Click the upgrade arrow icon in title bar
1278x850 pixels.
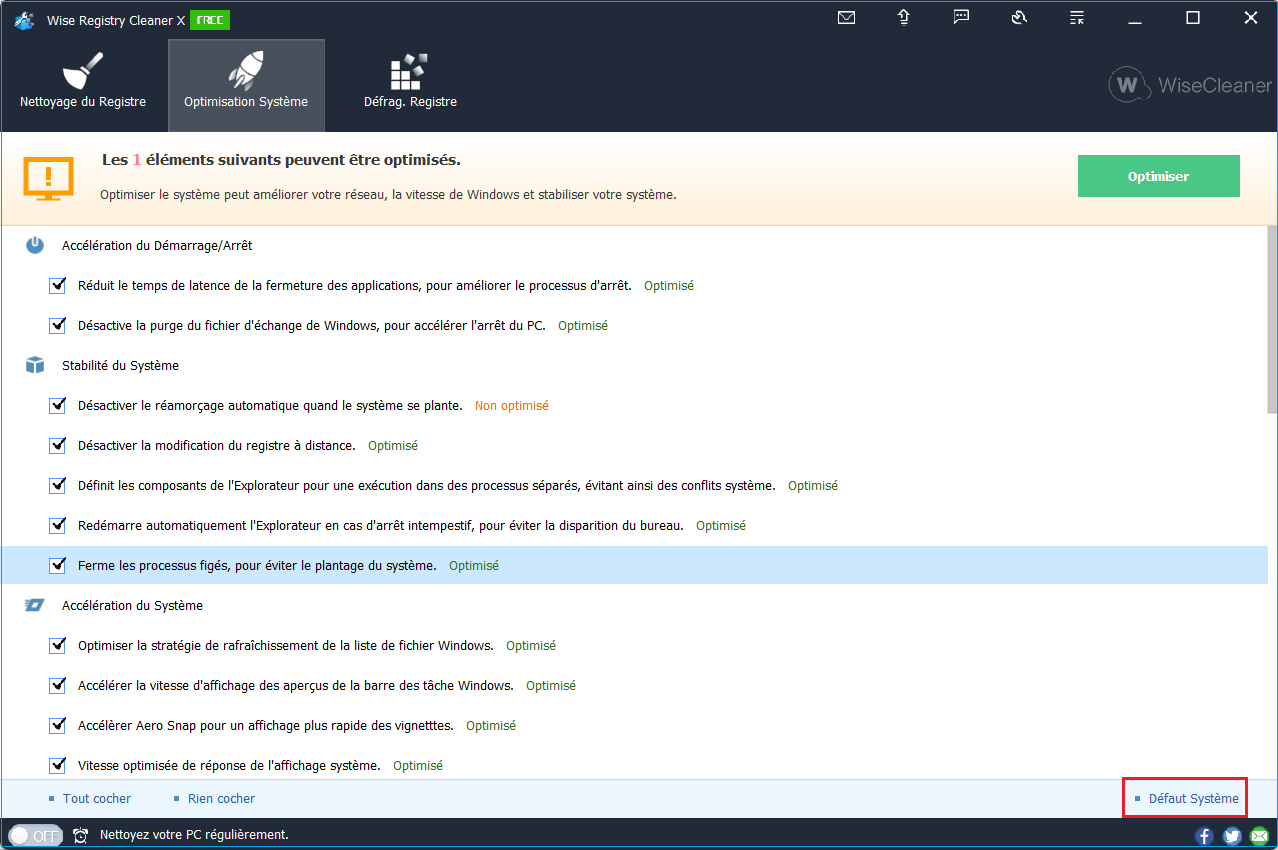pyautogui.click(x=904, y=17)
